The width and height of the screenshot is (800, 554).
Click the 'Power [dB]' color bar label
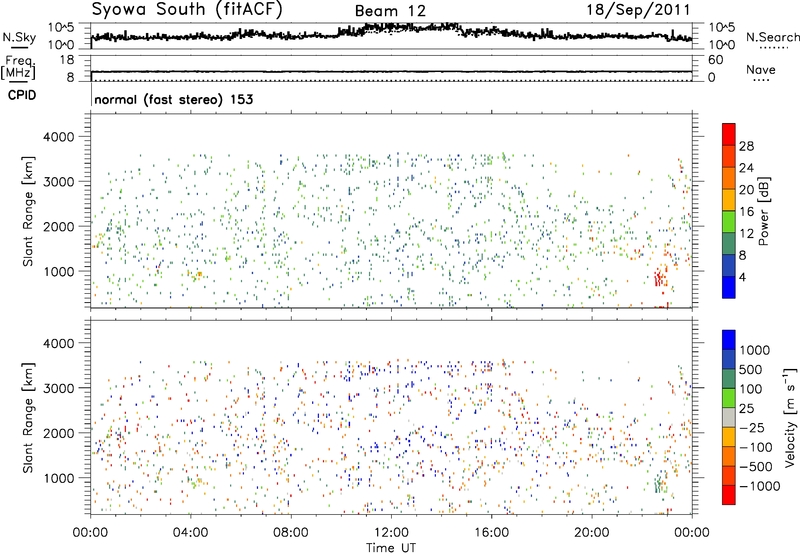763,211
